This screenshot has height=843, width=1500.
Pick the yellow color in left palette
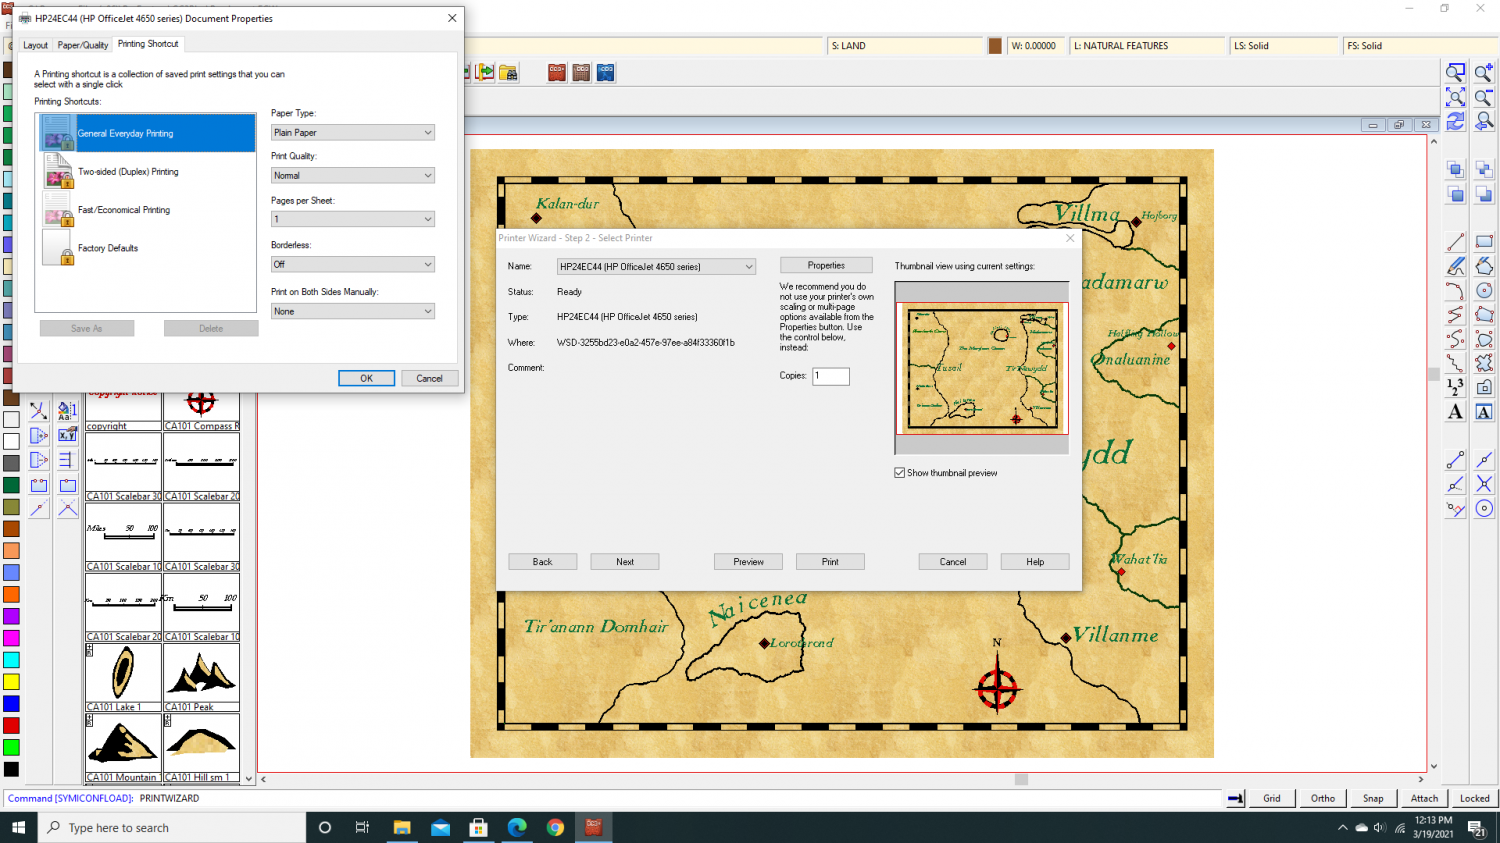pyautogui.click(x=11, y=681)
